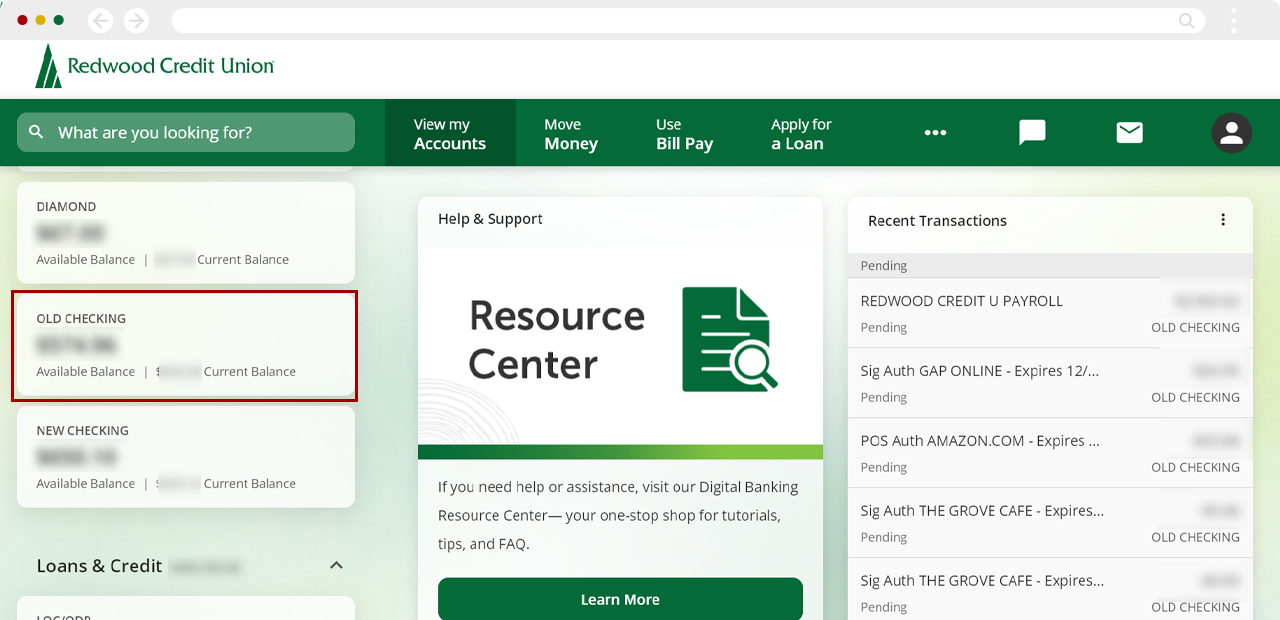
Task: Select the OLD CHECKING account card
Action: tap(186, 345)
